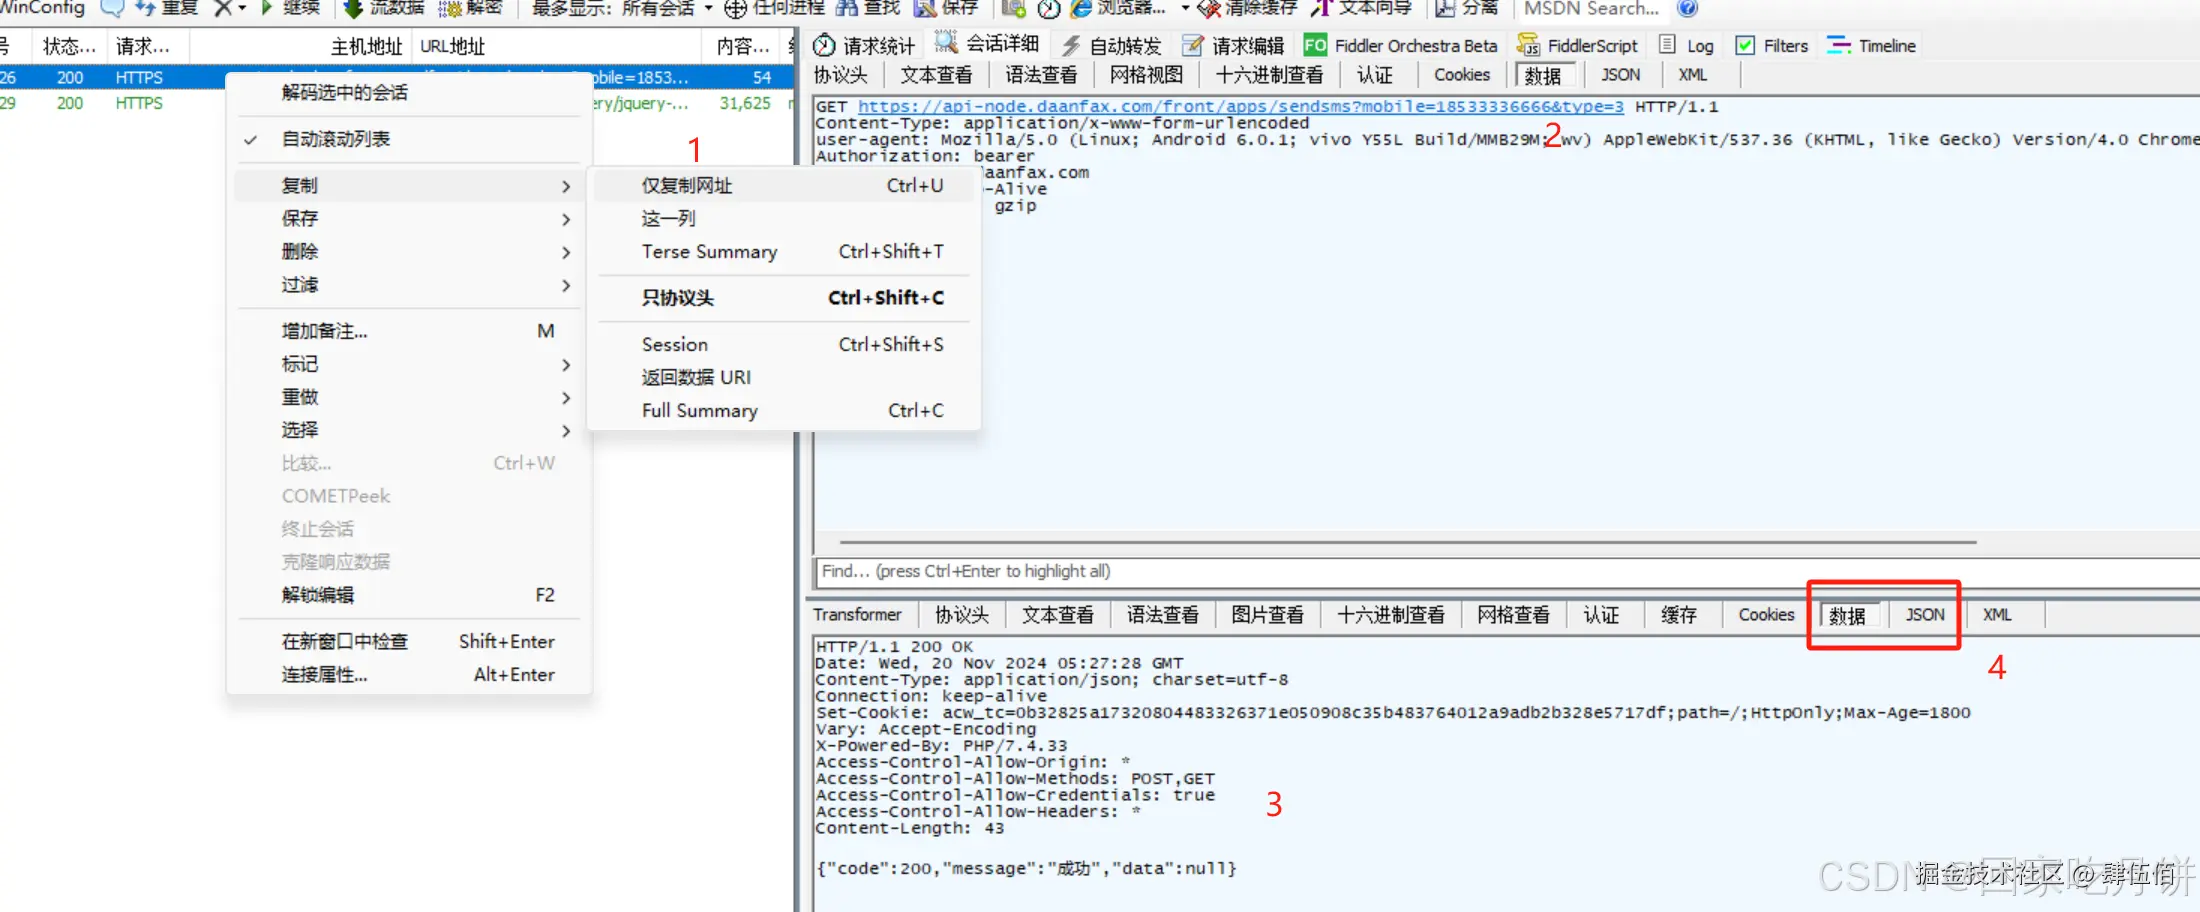Click the blue help question mark icon
Screen dimensions: 2200x912
[1687, 8]
